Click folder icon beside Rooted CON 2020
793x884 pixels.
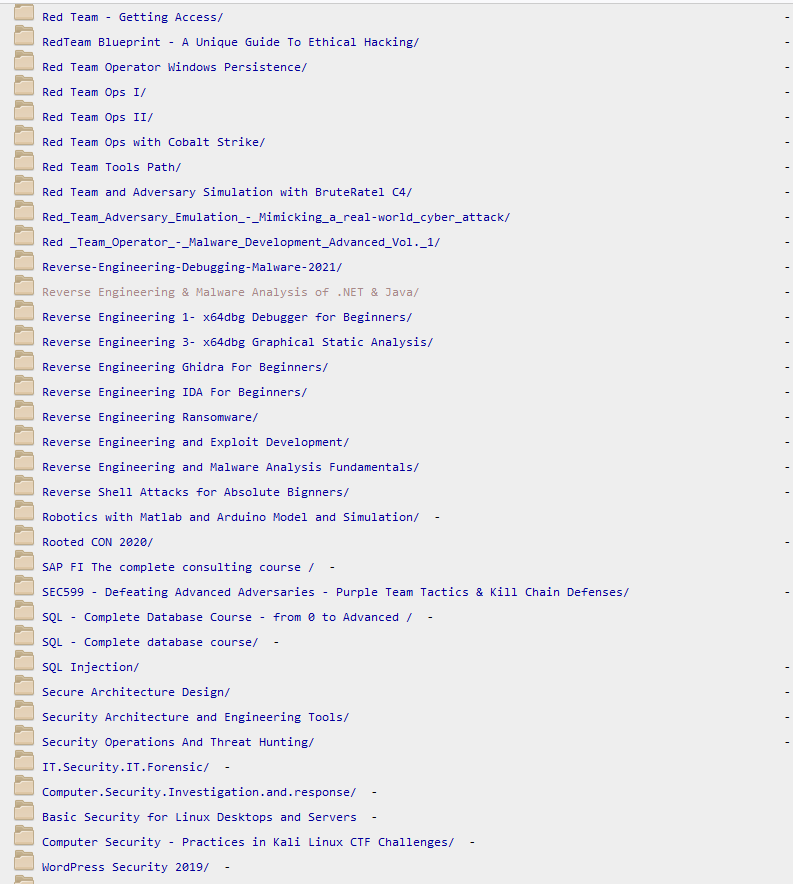(24, 536)
